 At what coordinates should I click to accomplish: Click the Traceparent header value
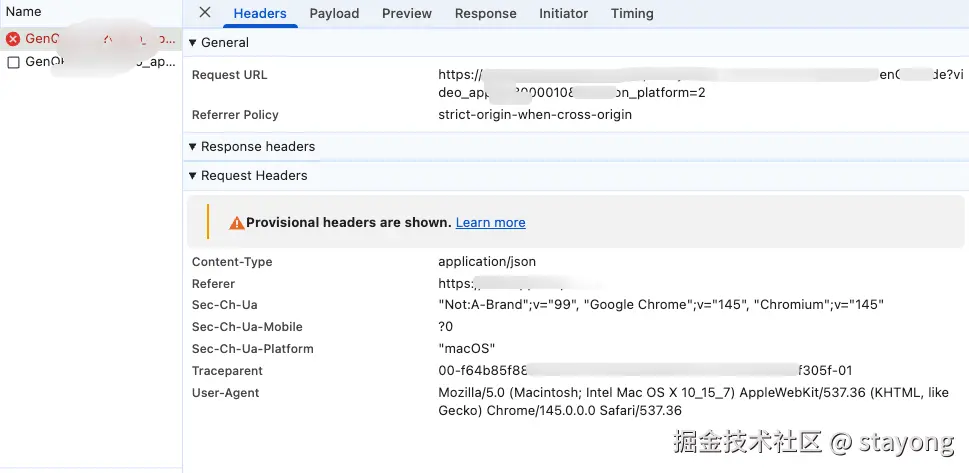tap(645, 371)
